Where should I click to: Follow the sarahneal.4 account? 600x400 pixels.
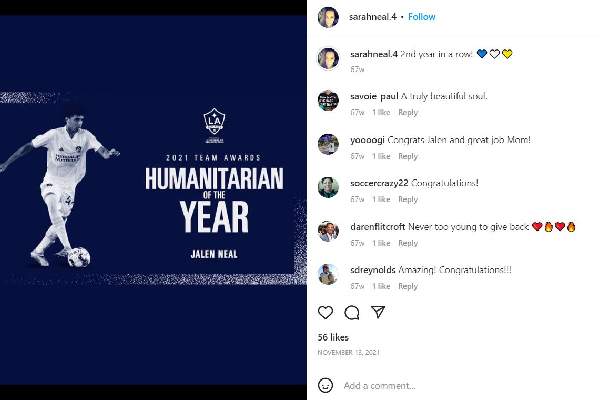(422, 17)
